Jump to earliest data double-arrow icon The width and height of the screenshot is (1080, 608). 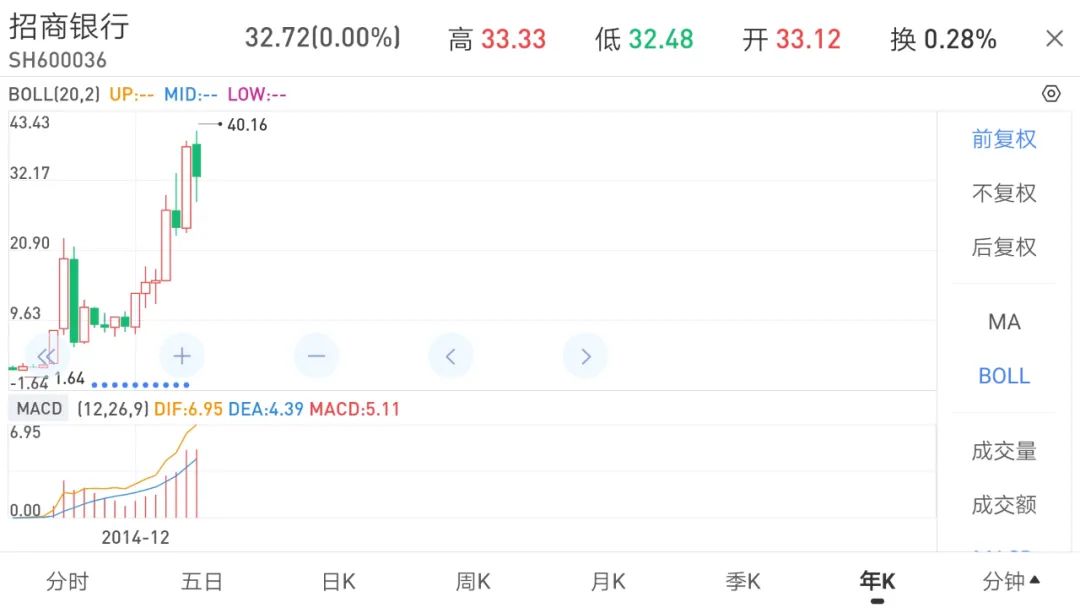(45, 356)
